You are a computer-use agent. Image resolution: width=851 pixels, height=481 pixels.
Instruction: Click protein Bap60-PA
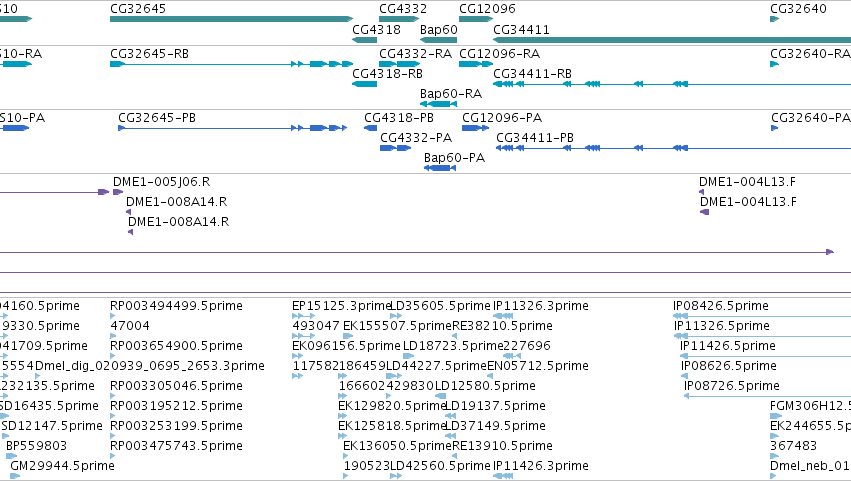tap(440, 168)
